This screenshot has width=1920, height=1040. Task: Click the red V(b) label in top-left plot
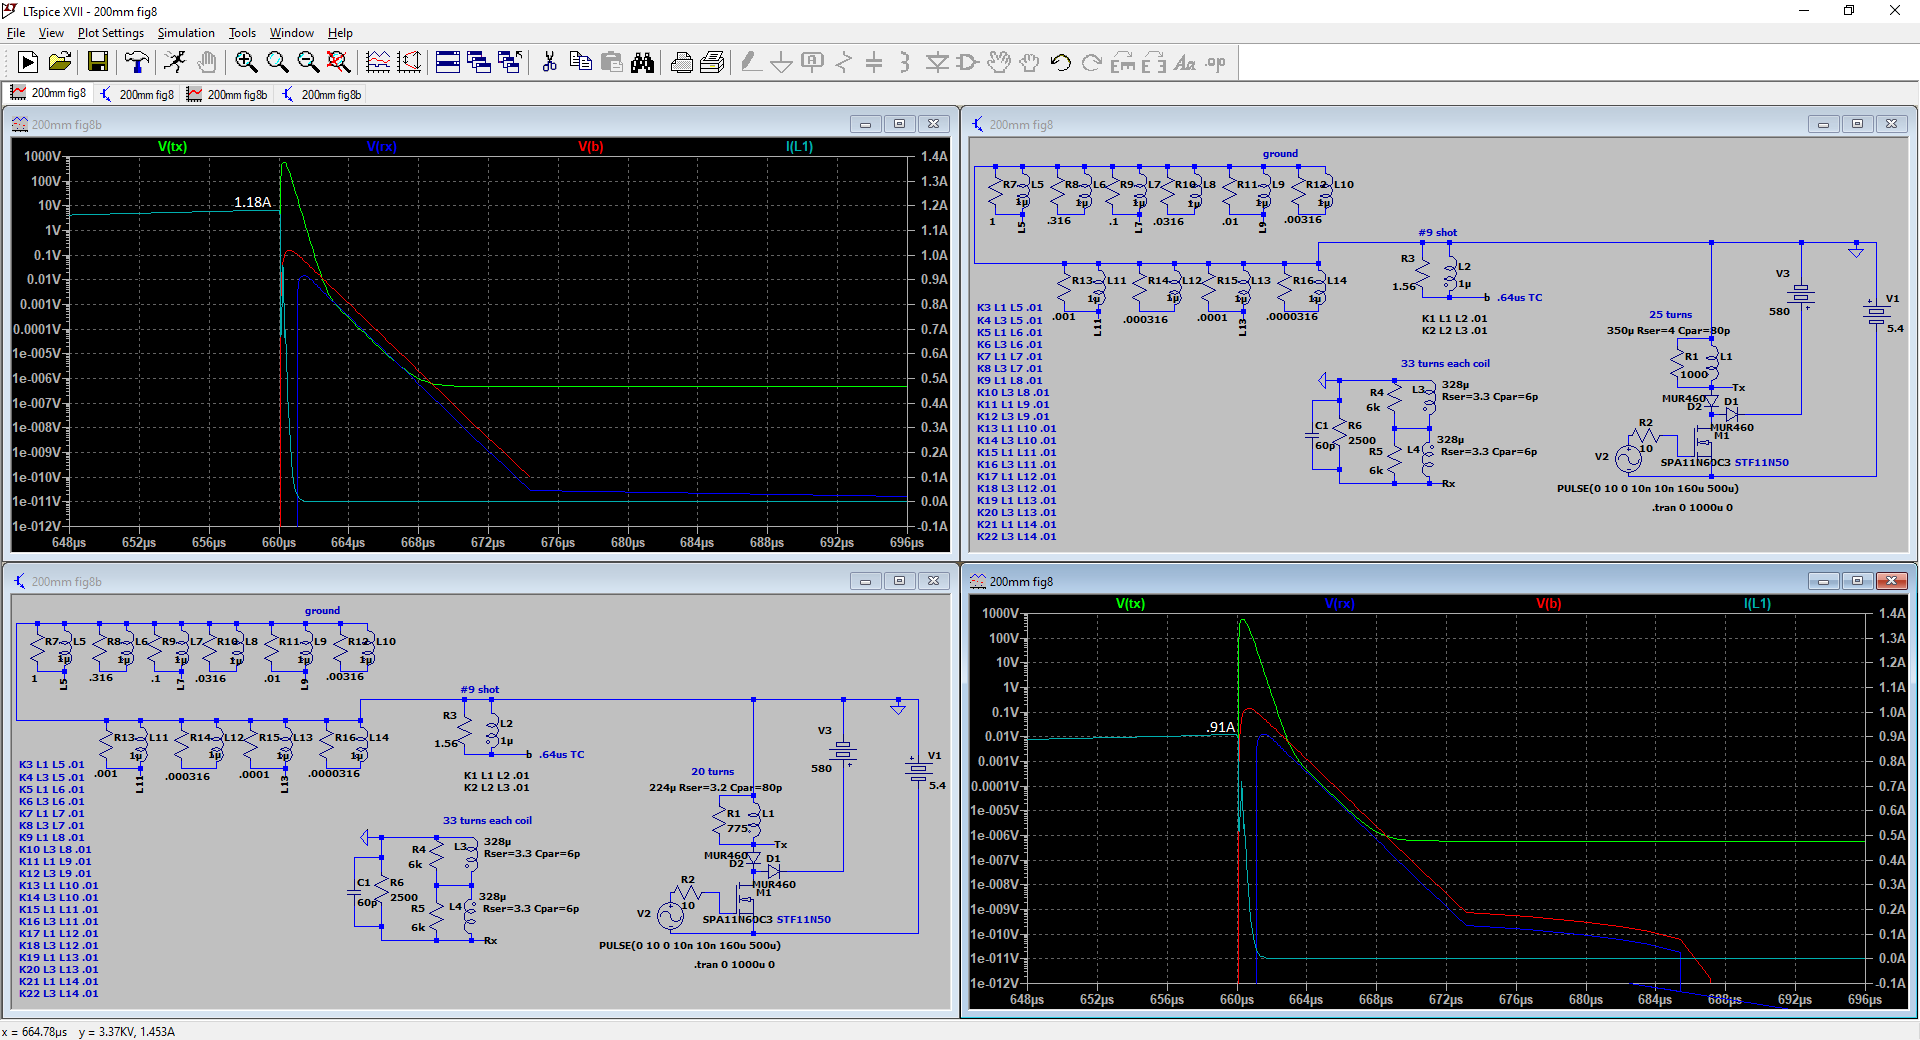pyautogui.click(x=591, y=147)
